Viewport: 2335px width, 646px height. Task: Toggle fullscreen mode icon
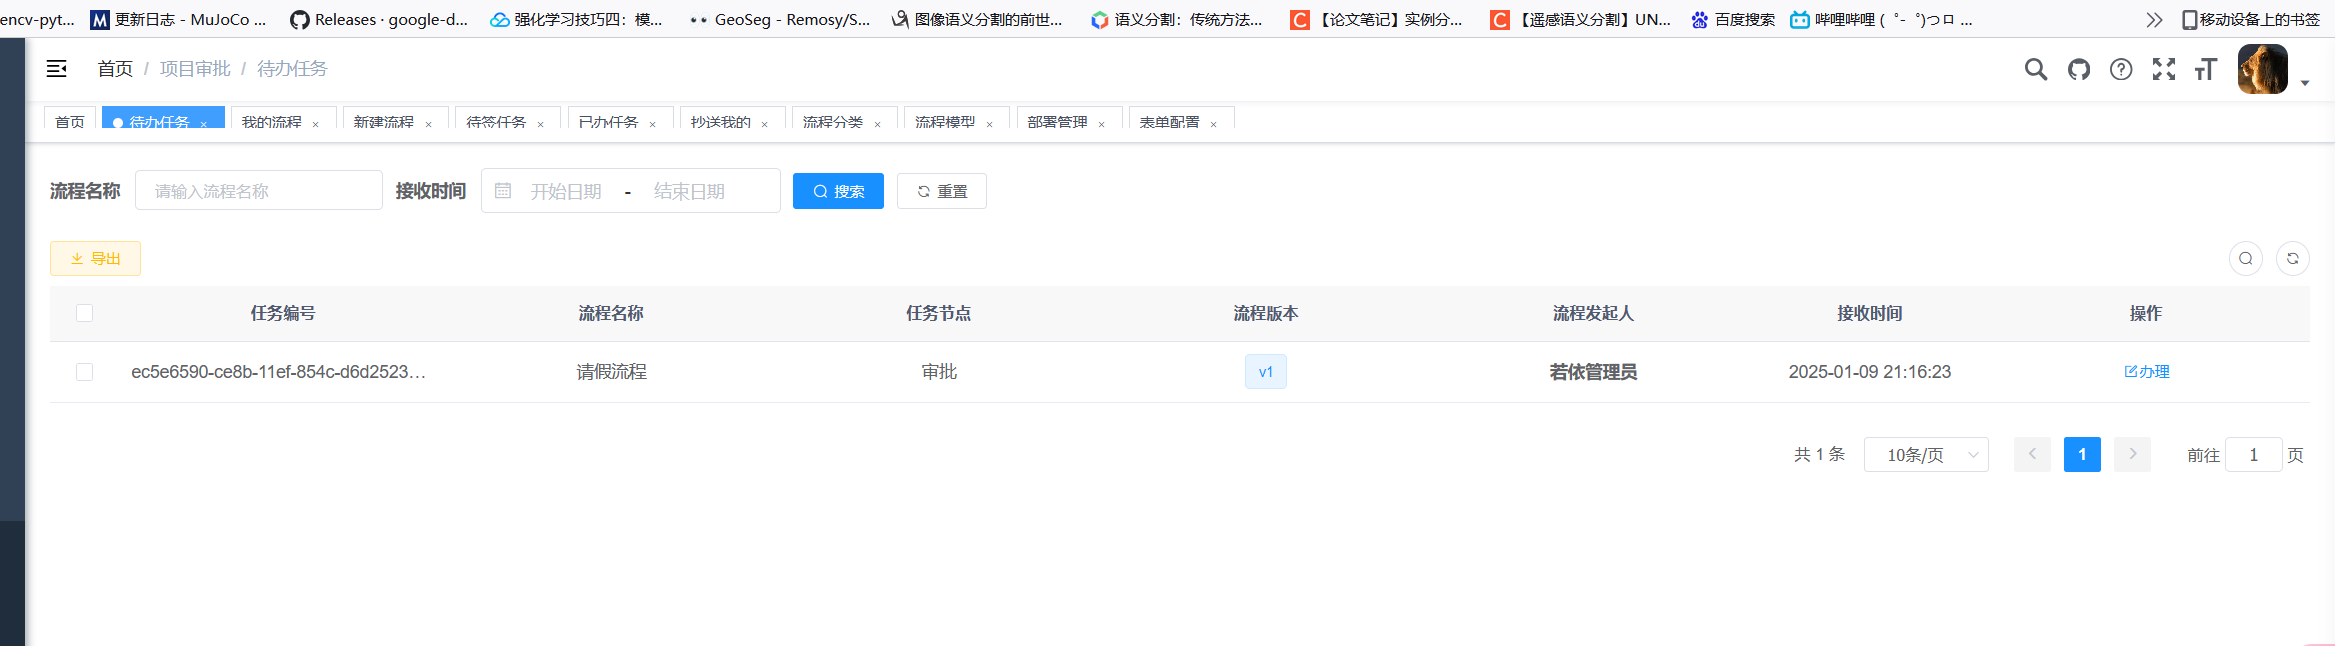click(2164, 69)
